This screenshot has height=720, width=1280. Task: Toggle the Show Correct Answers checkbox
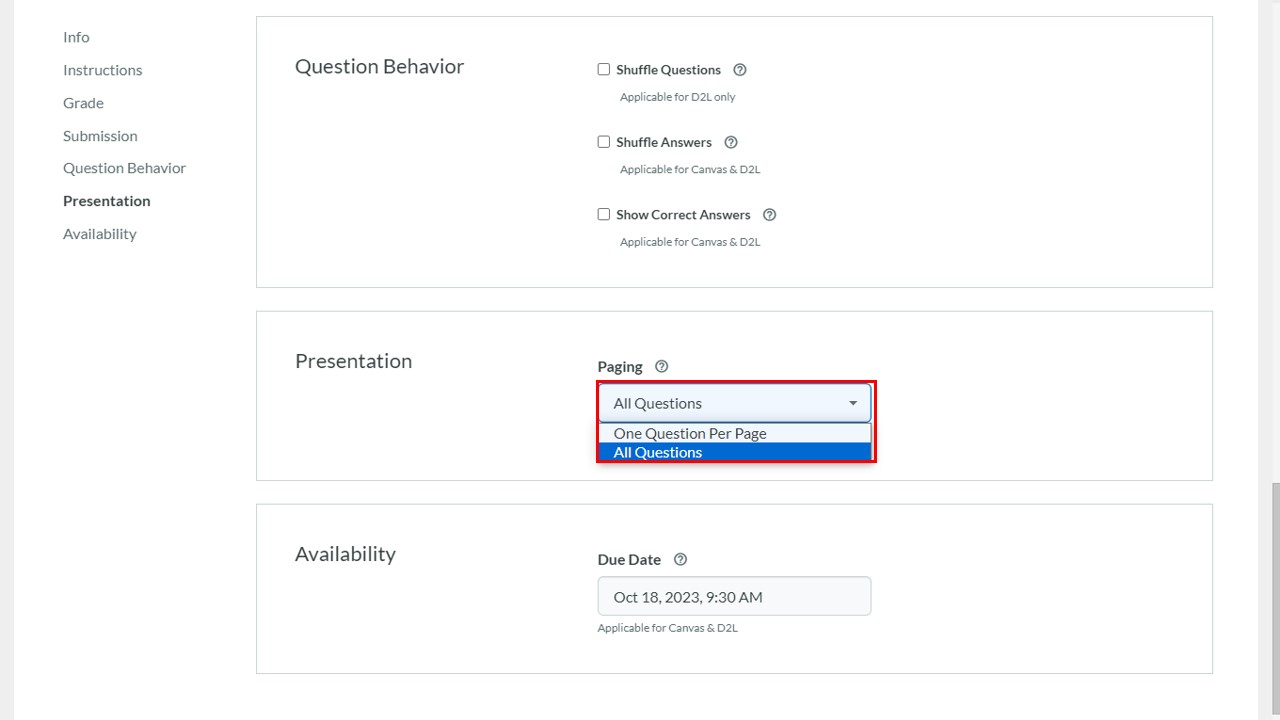(x=604, y=214)
